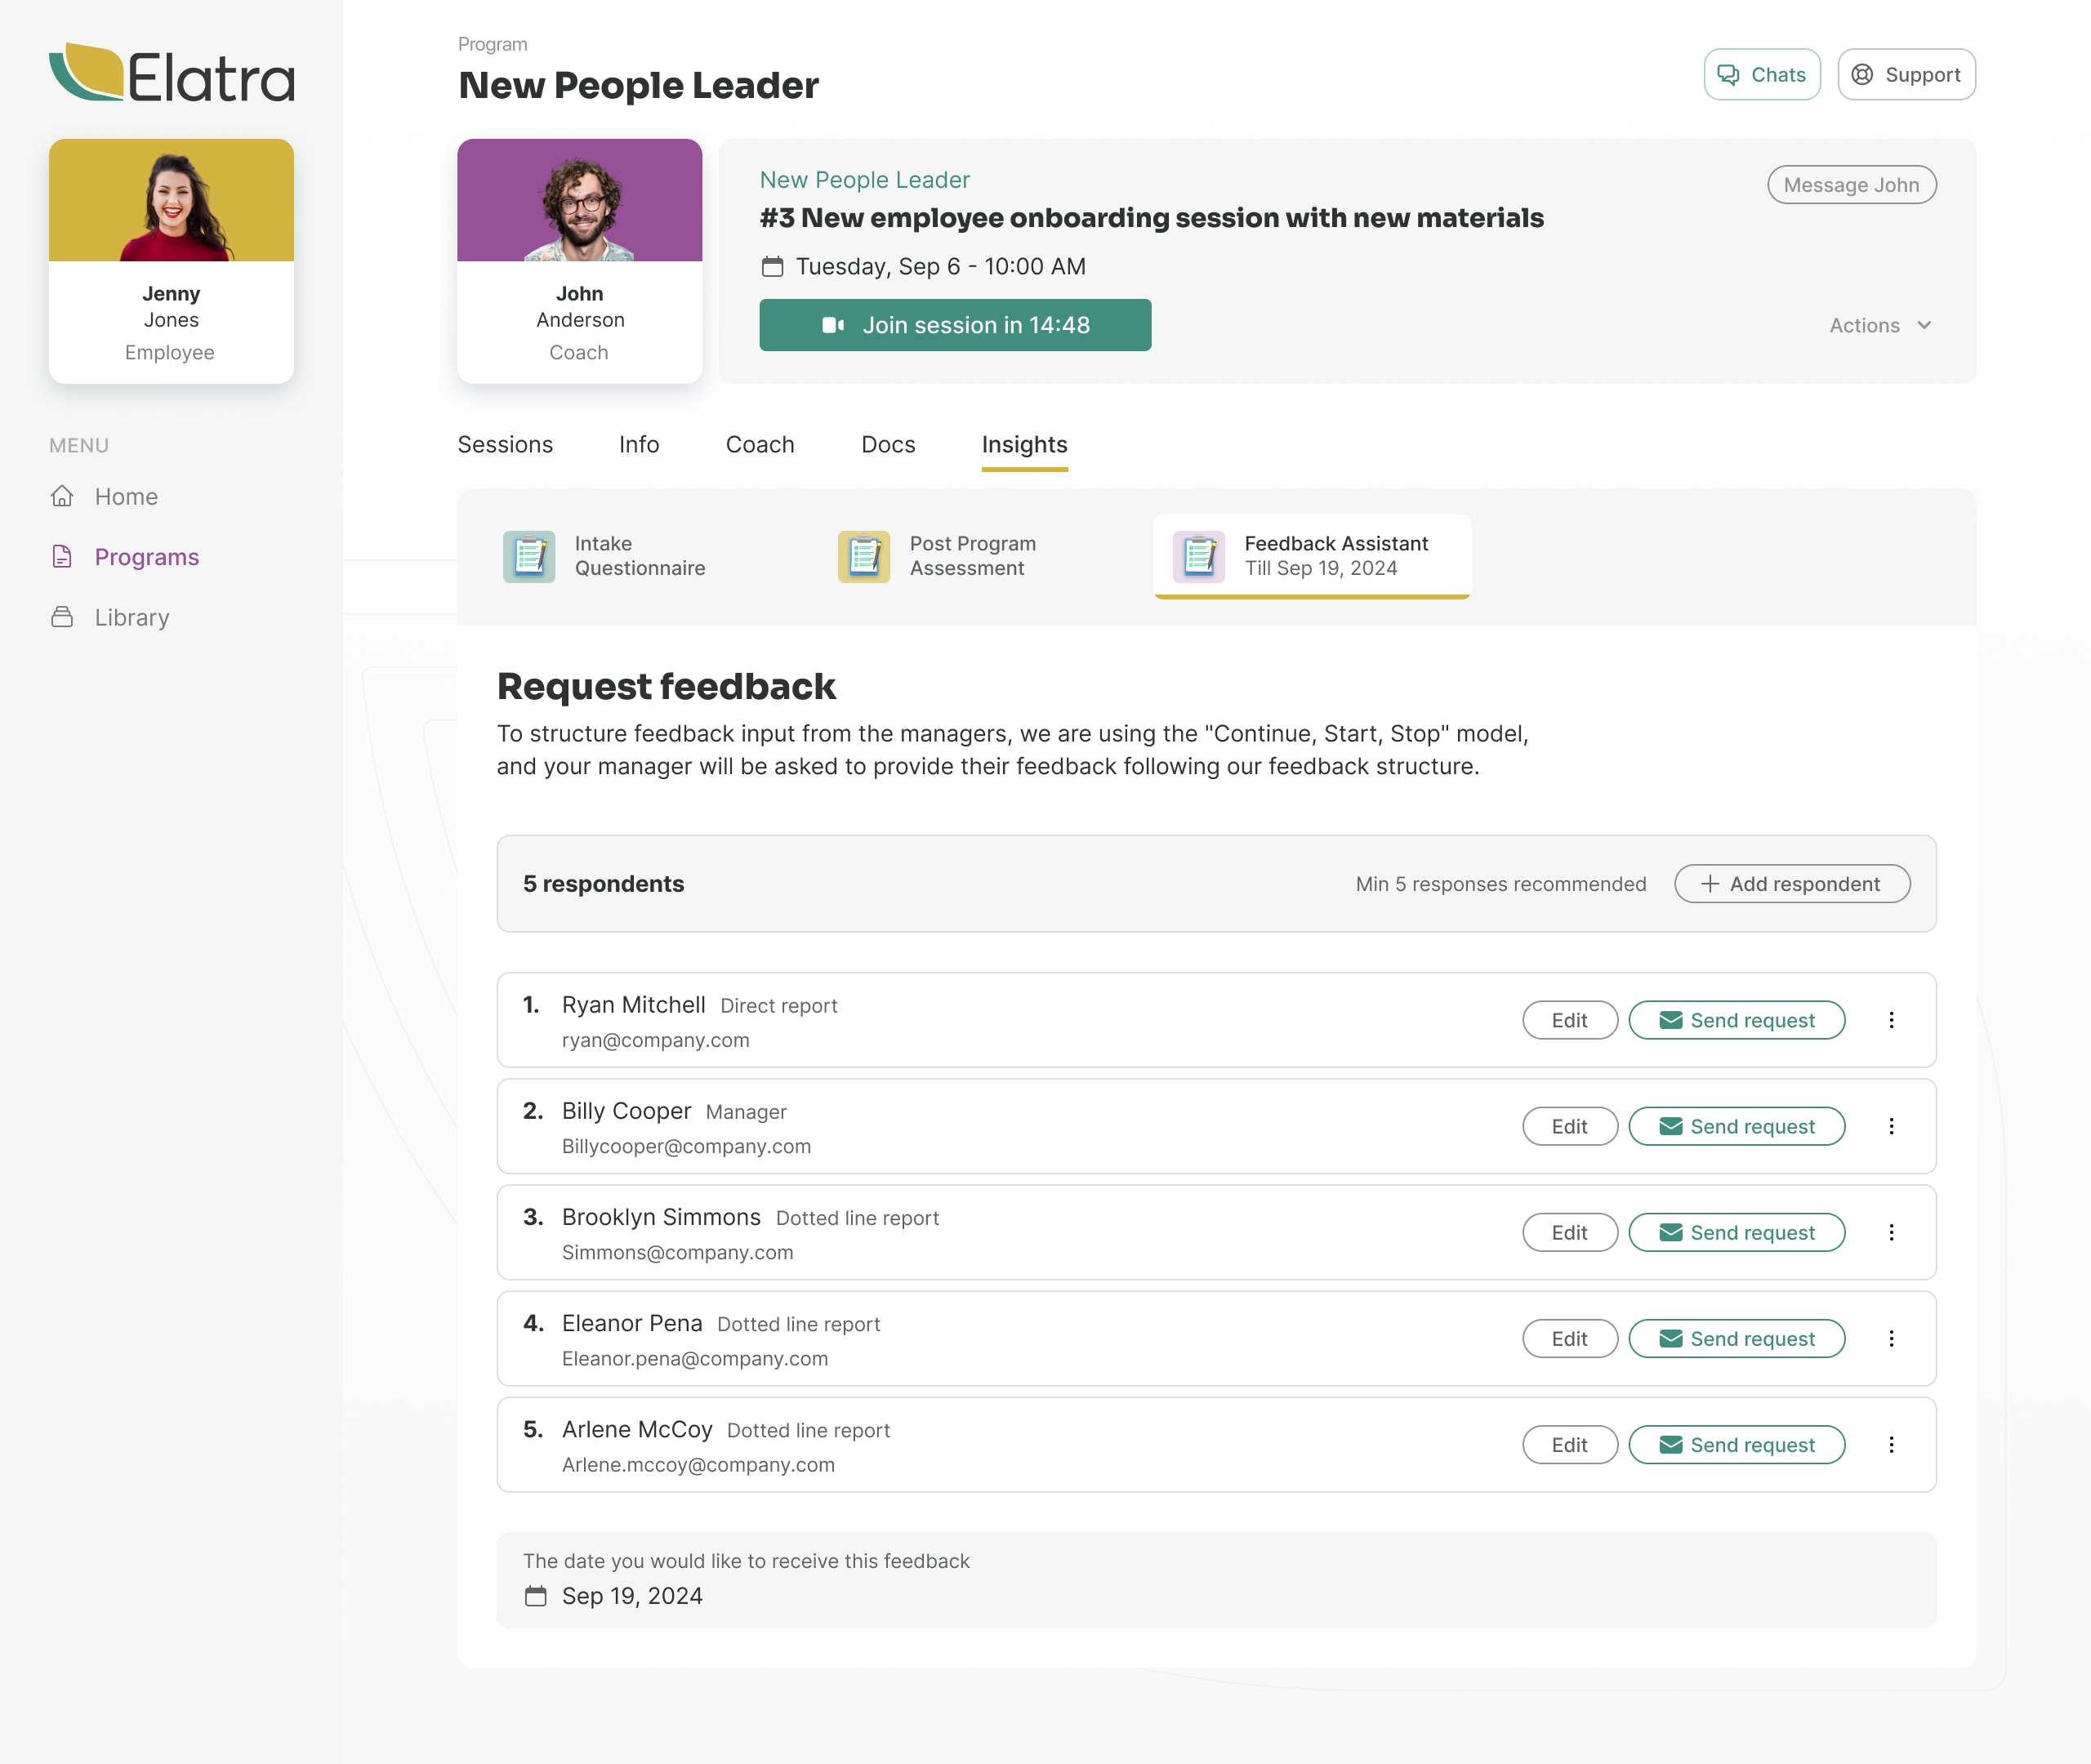2091x1764 pixels.
Task: Open the Intake Questionnaire clipboard icon
Action: pyautogui.click(x=529, y=557)
